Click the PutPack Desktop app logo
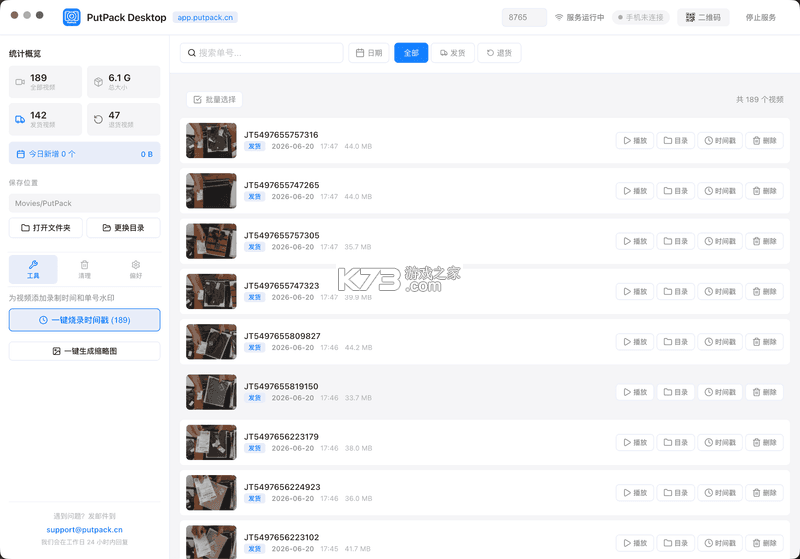This screenshot has height=559, width=800. click(71, 17)
